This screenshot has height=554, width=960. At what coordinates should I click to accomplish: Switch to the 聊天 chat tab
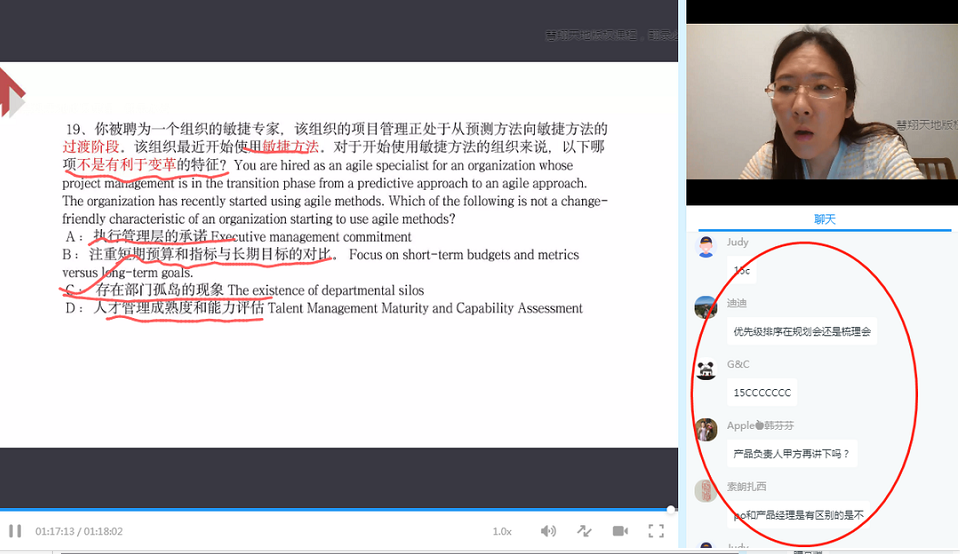(824, 219)
